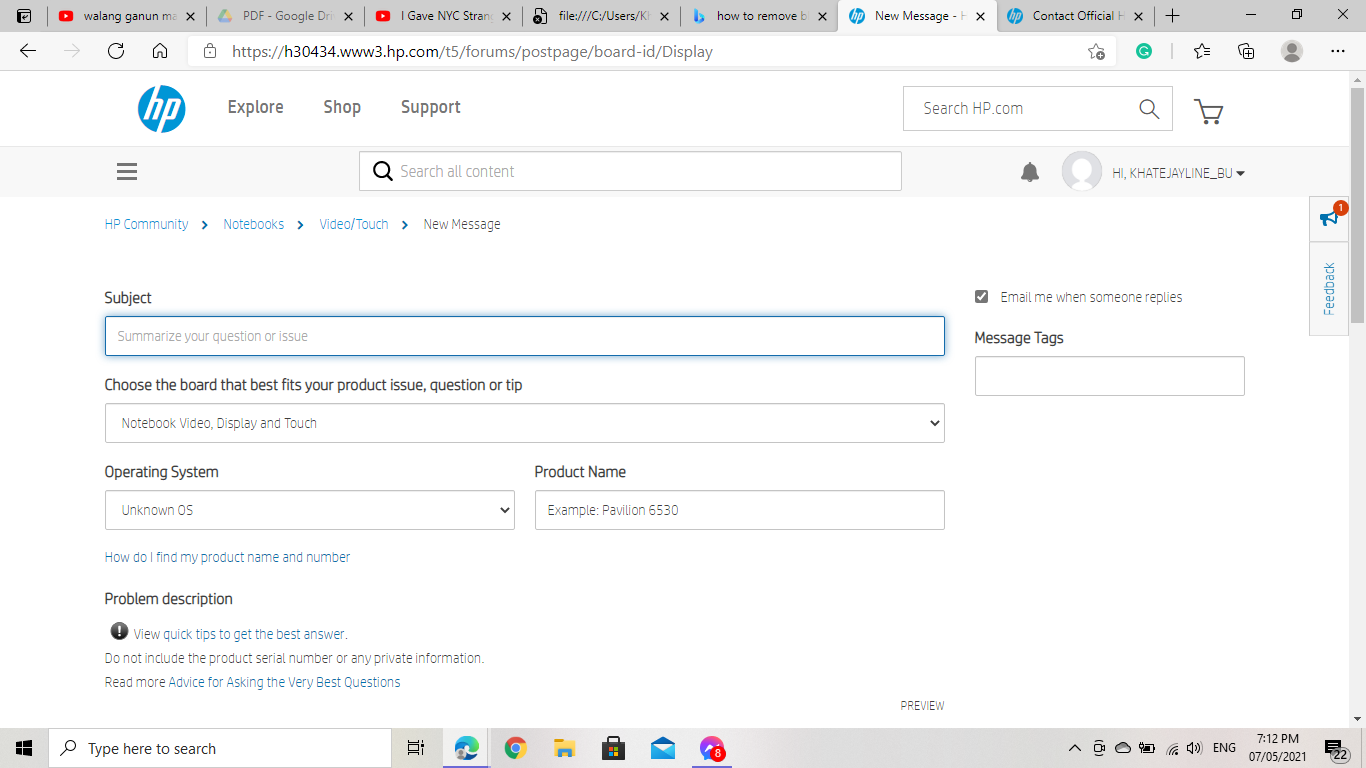The width and height of the screenshot is (1366, 768).
Task: Open the shopping cart icon
Action: tap(1209, 110)
